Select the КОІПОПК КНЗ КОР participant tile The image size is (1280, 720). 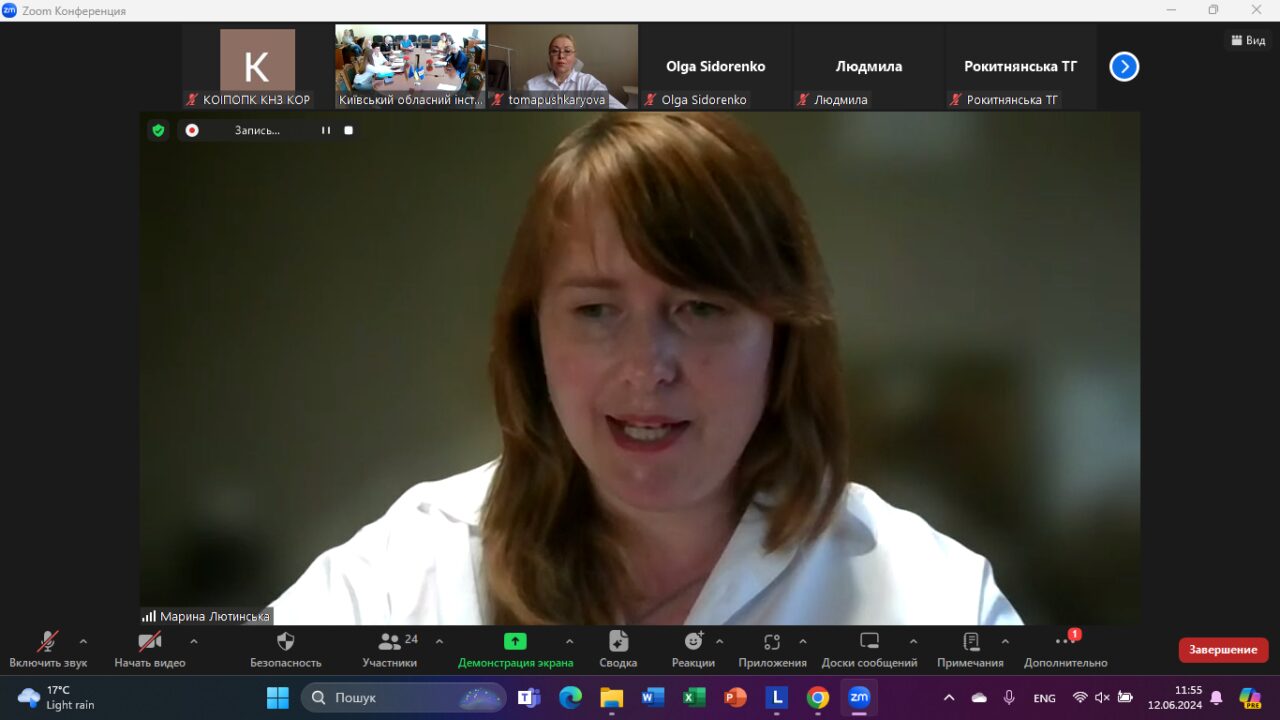(x=258, y=66)
